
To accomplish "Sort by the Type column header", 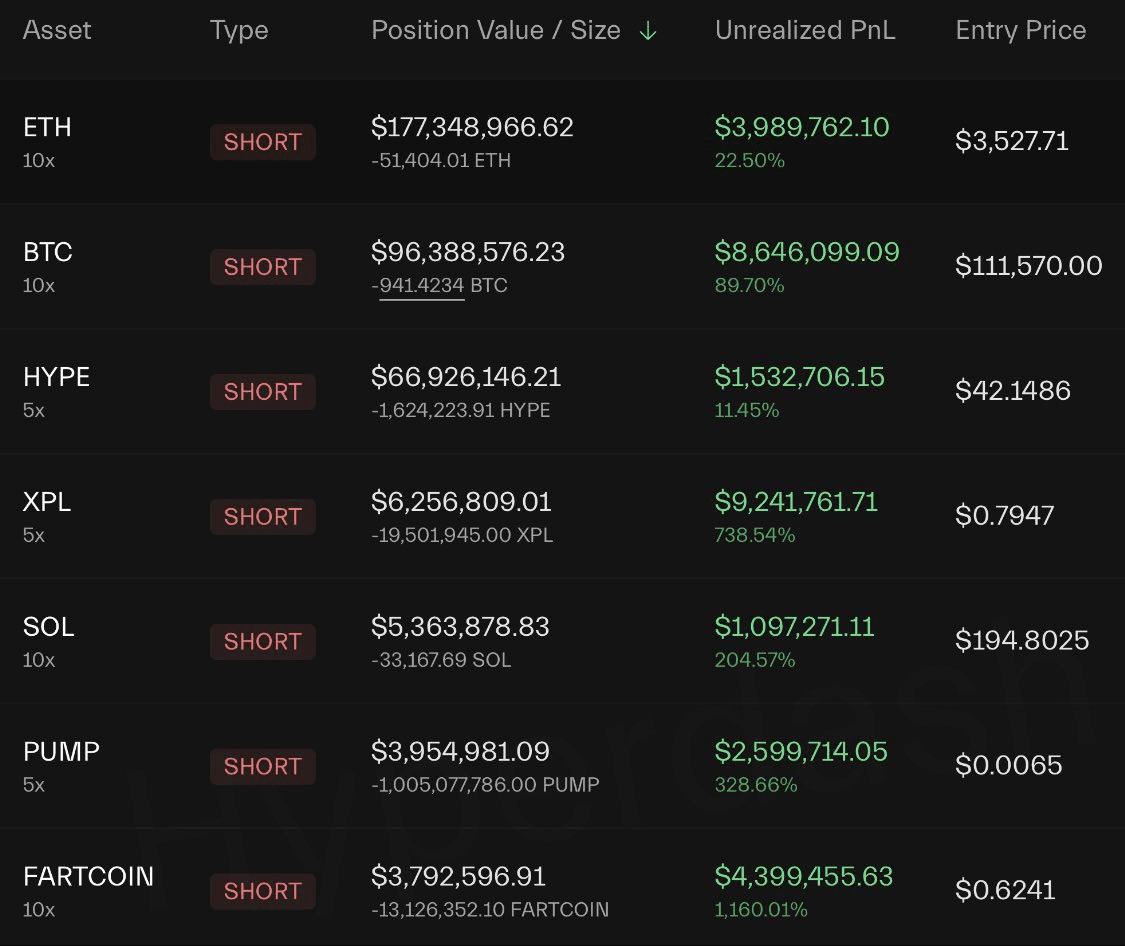I will (x=239, y=30).
